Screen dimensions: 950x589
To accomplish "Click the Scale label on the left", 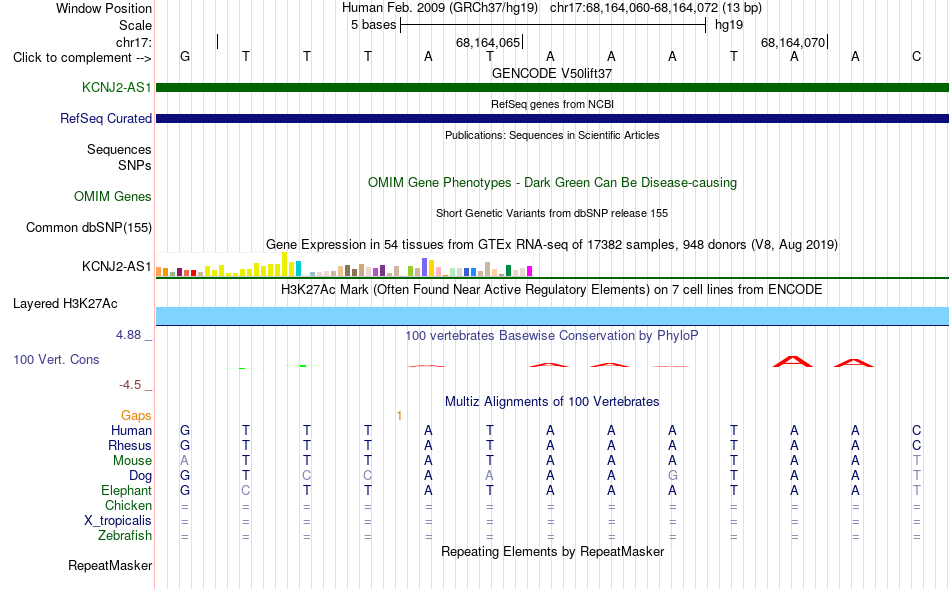I will click(x=135, y=25).
